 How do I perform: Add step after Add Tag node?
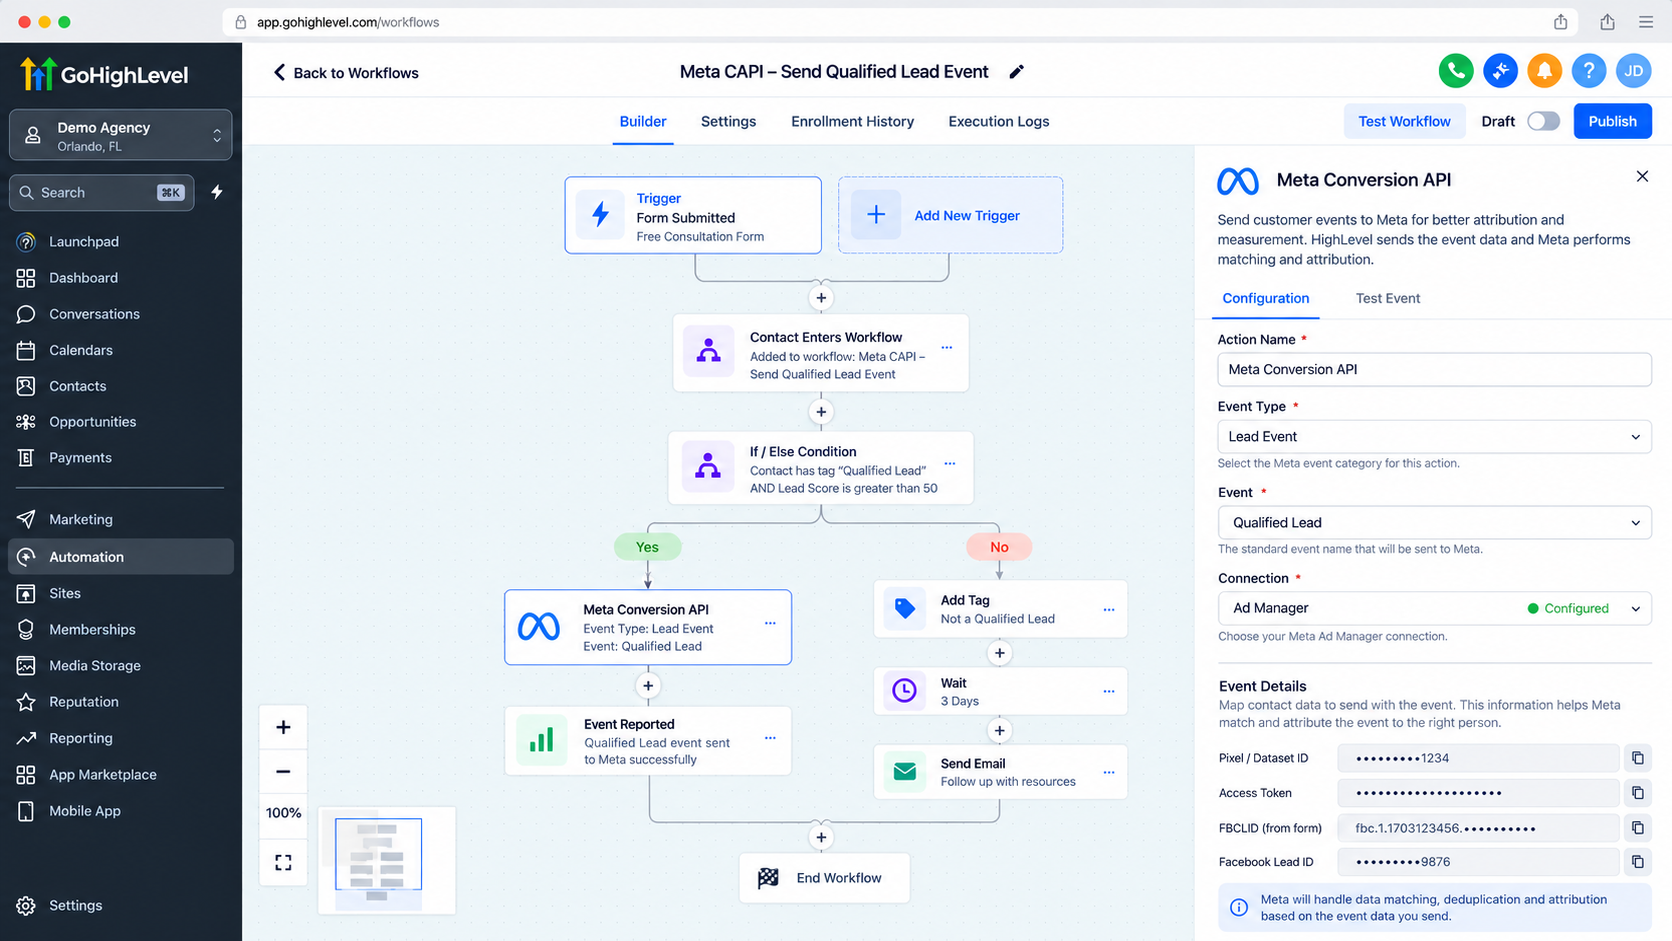pyautogui.click(x=999, y=653)
